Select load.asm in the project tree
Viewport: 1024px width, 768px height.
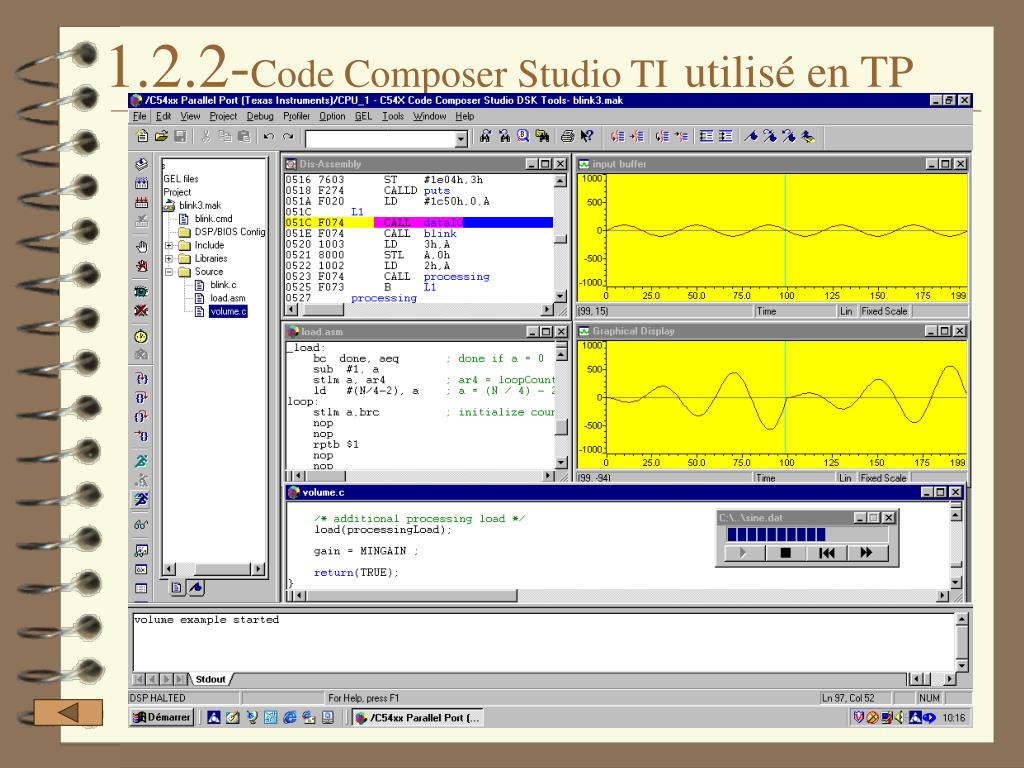coord(228,298)
